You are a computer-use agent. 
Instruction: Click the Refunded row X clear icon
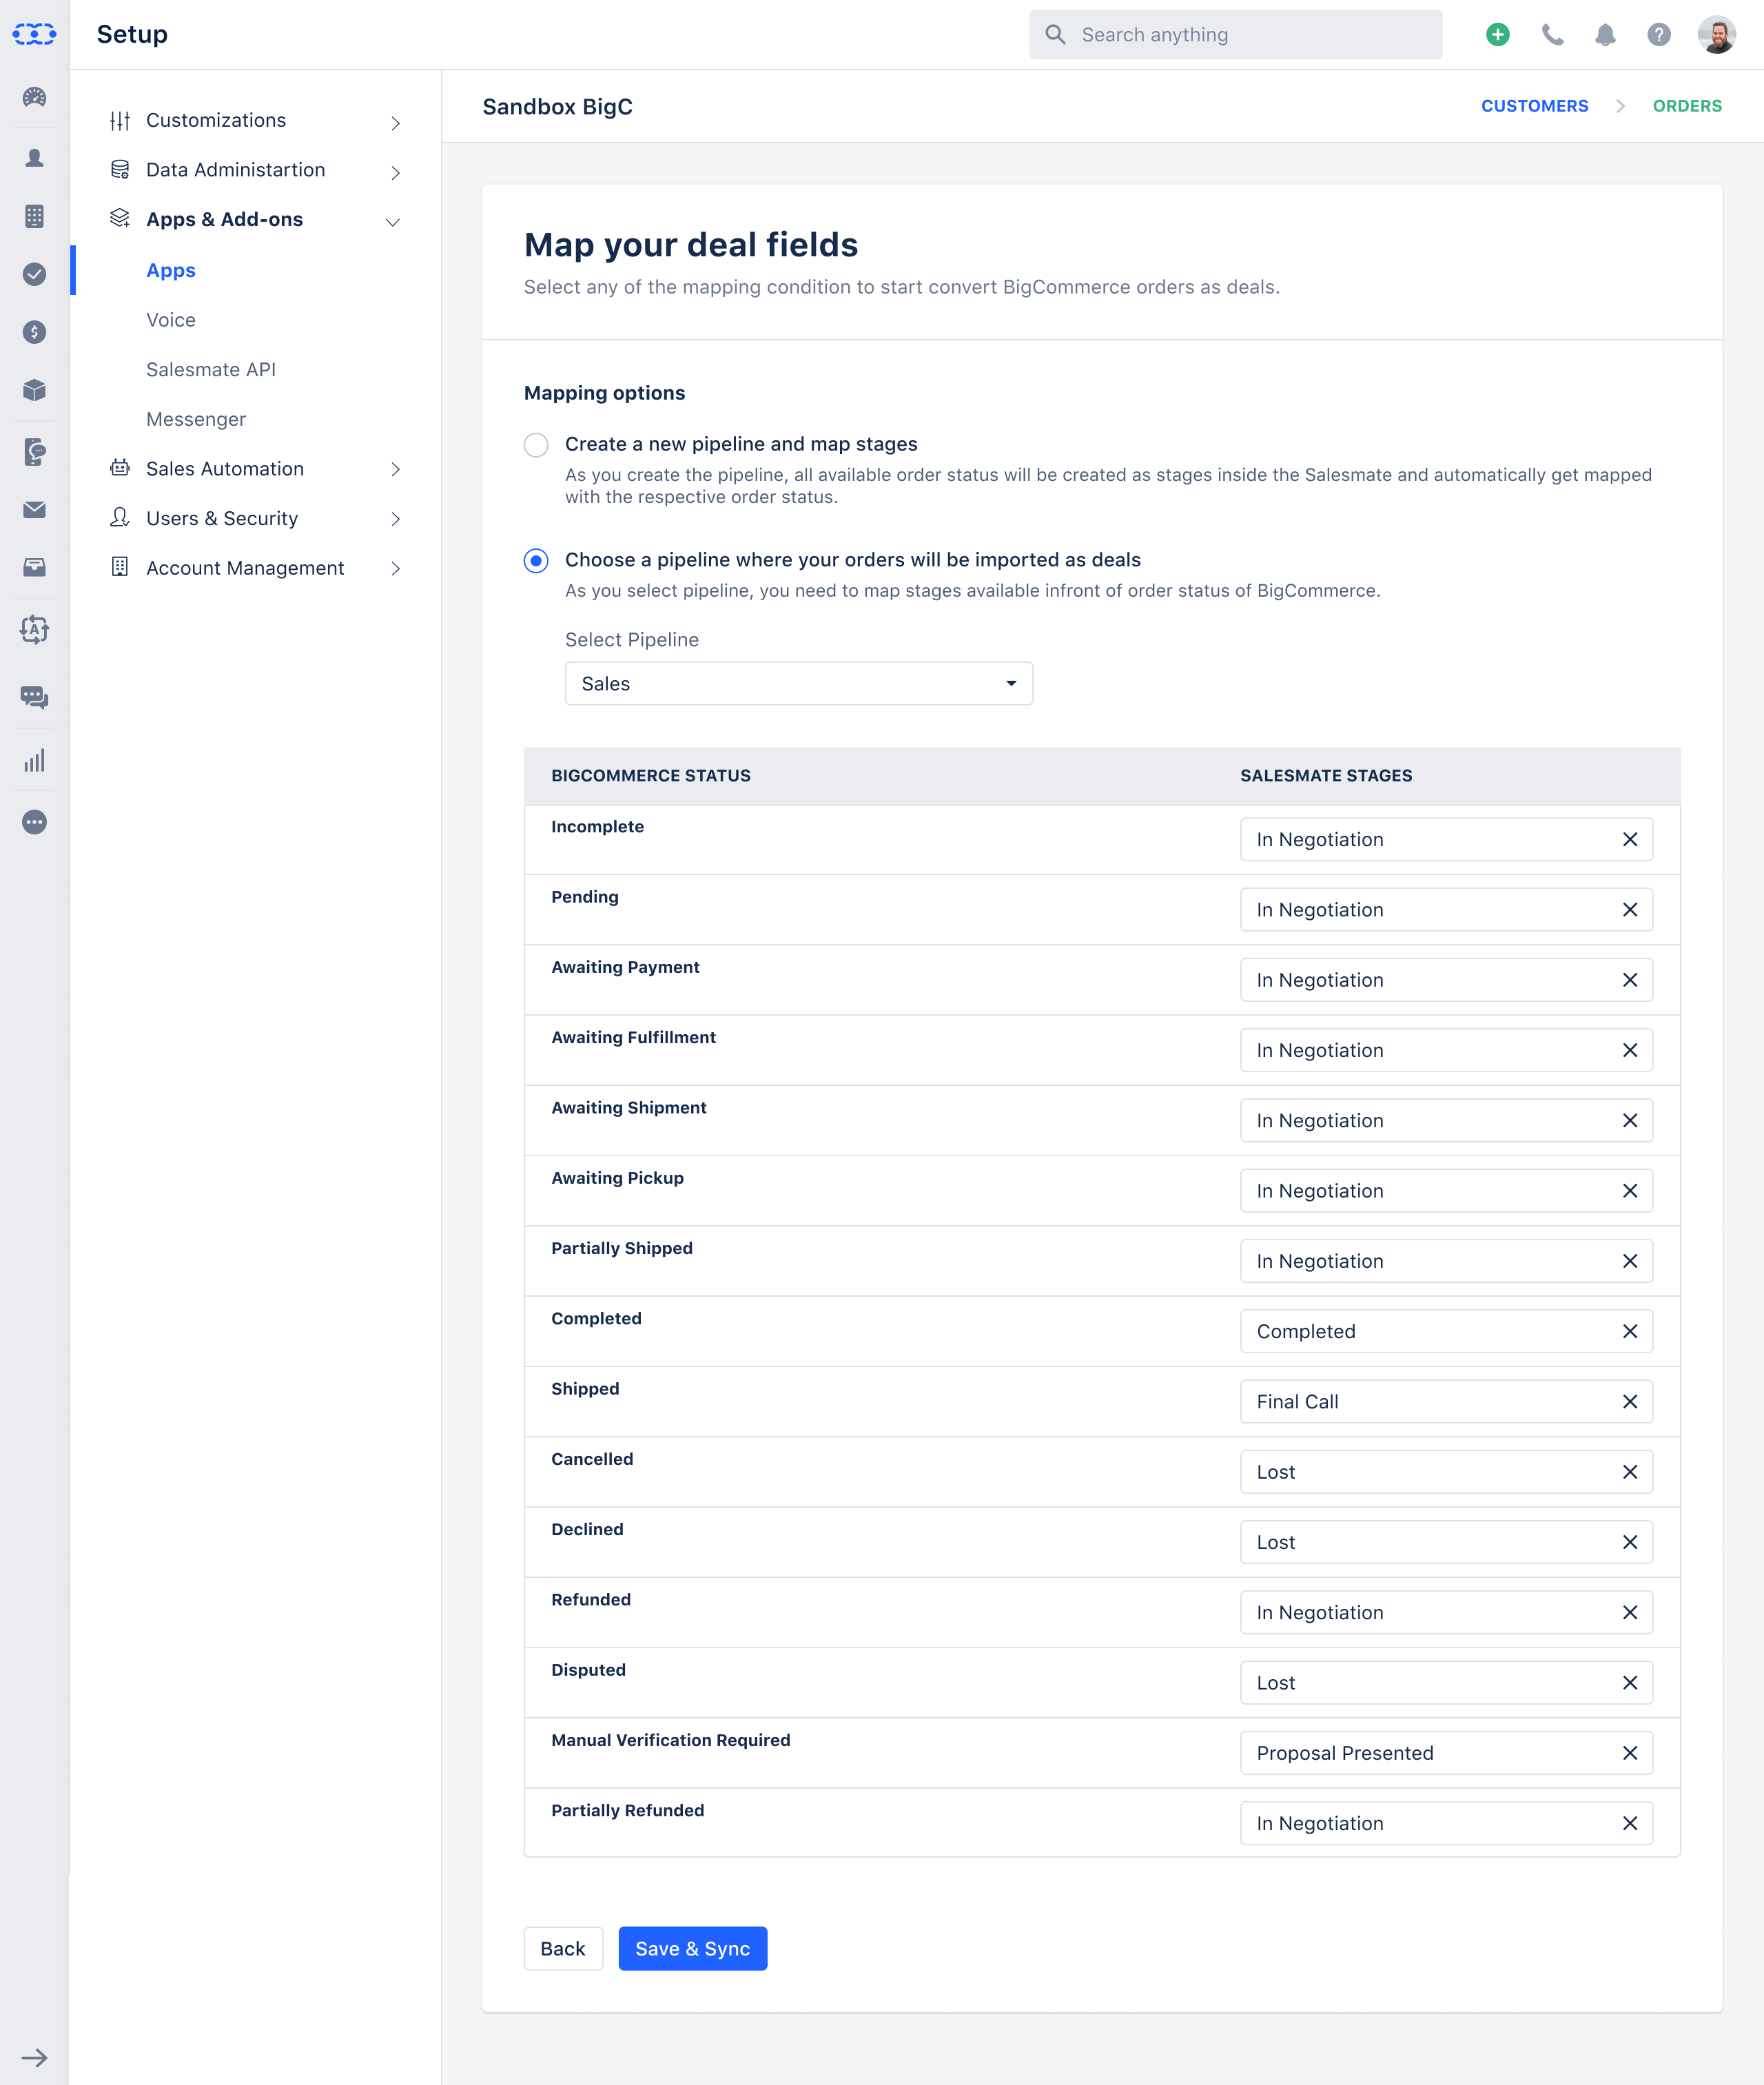1629,1612
